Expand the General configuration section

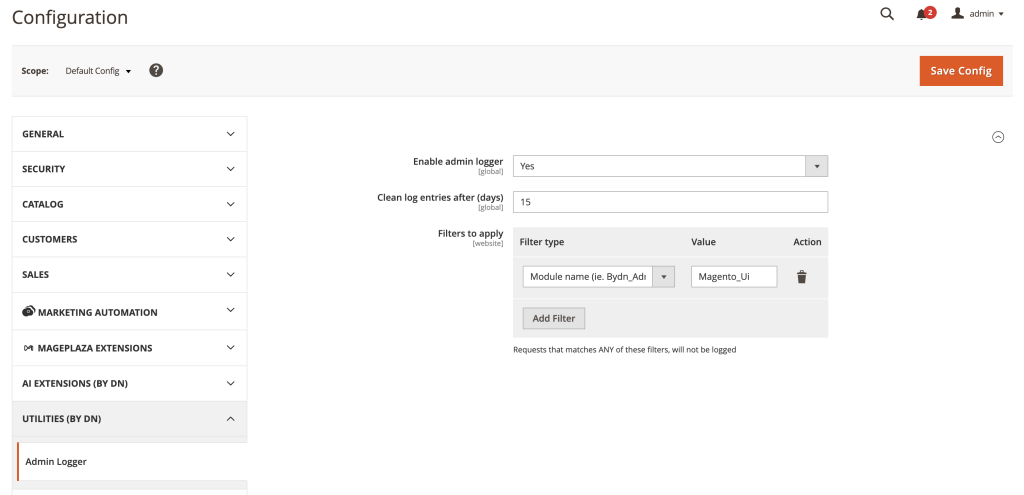pyautogui.click(x=129, y=134)
